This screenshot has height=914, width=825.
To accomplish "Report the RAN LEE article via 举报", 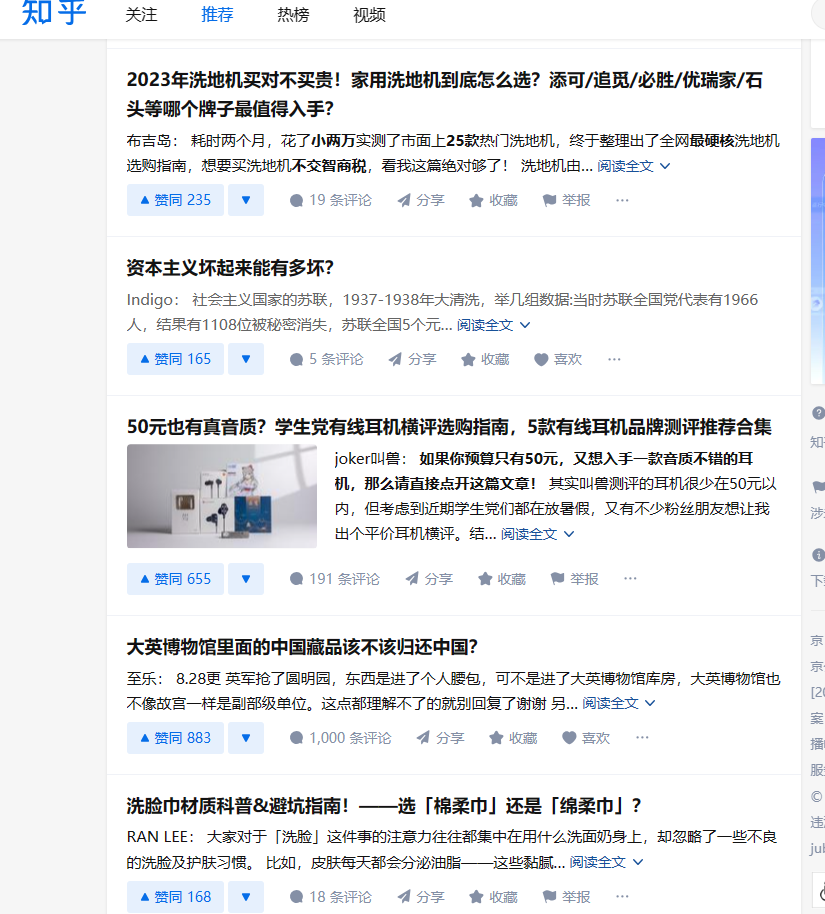I will tap(566, 897).
